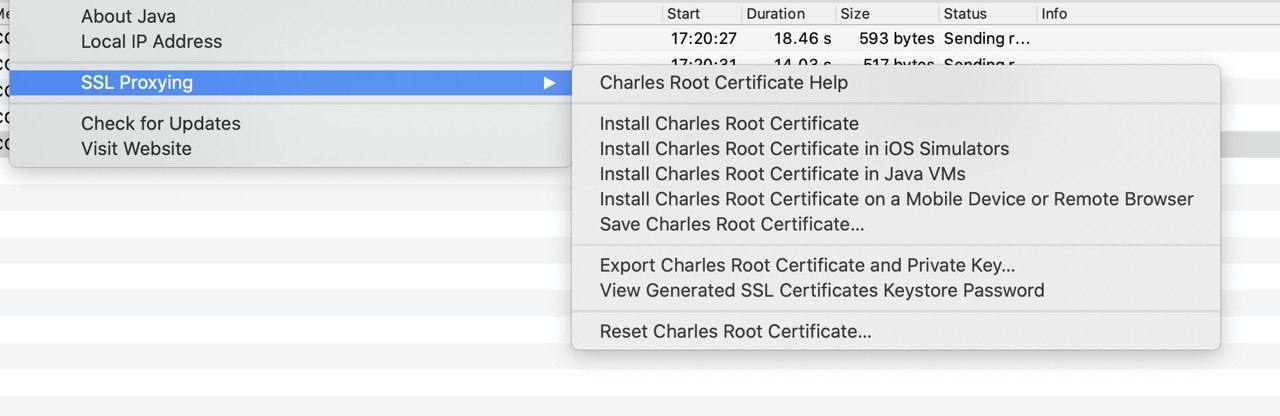
Task: Open the SSL Proxying submenu
Action: click(290, 82)
